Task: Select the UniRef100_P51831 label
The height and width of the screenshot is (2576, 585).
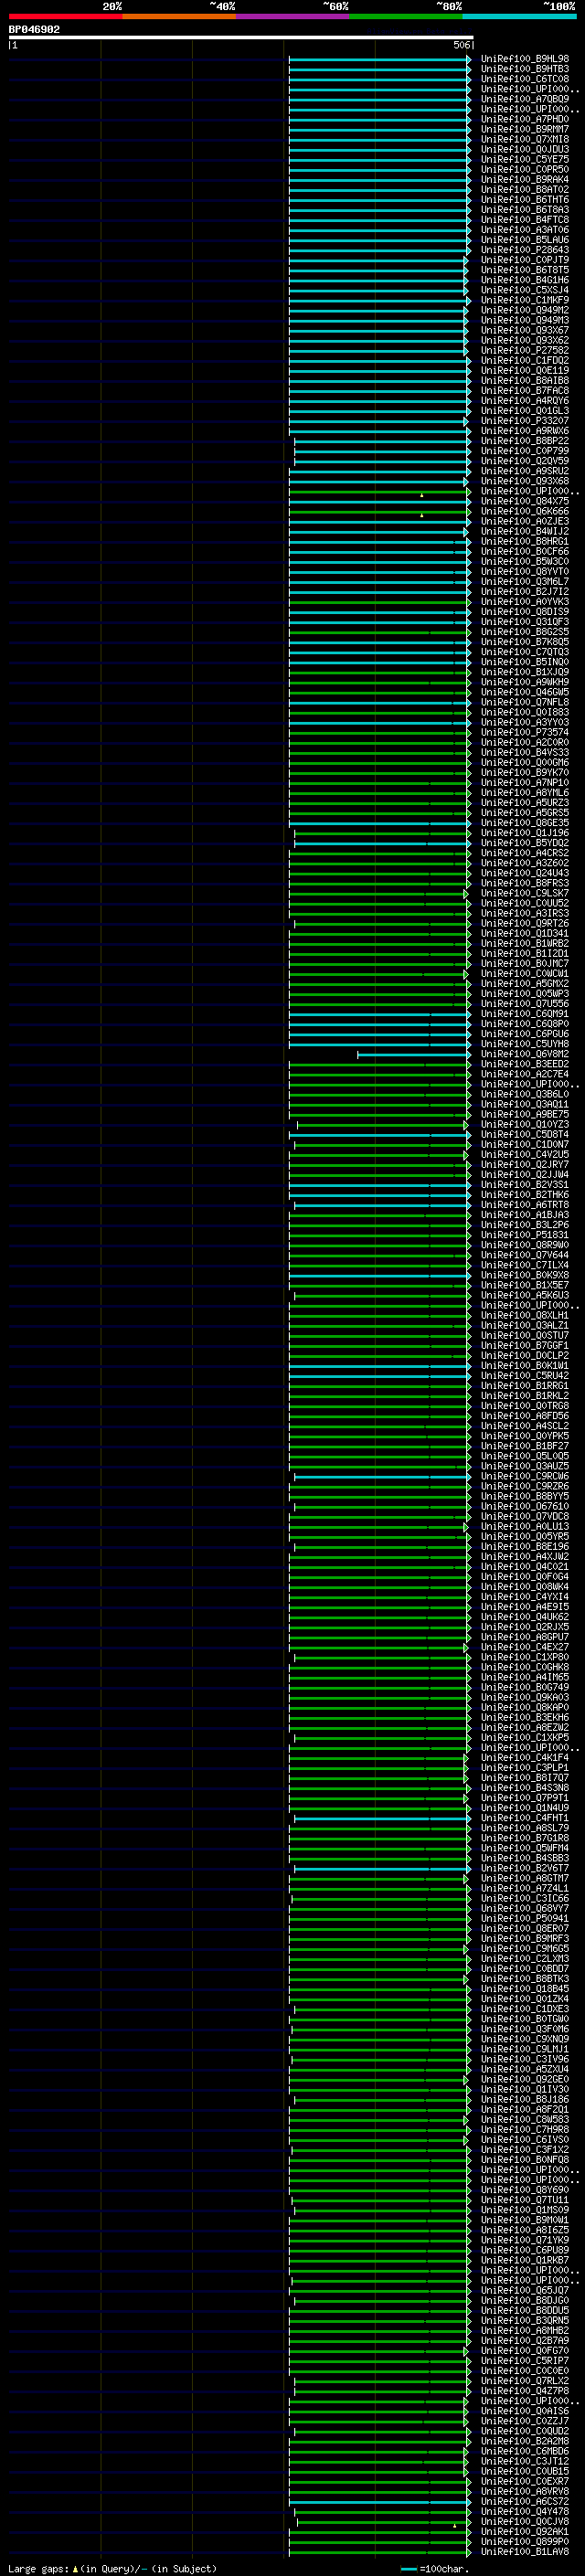Action: (x=524, y=1235)
